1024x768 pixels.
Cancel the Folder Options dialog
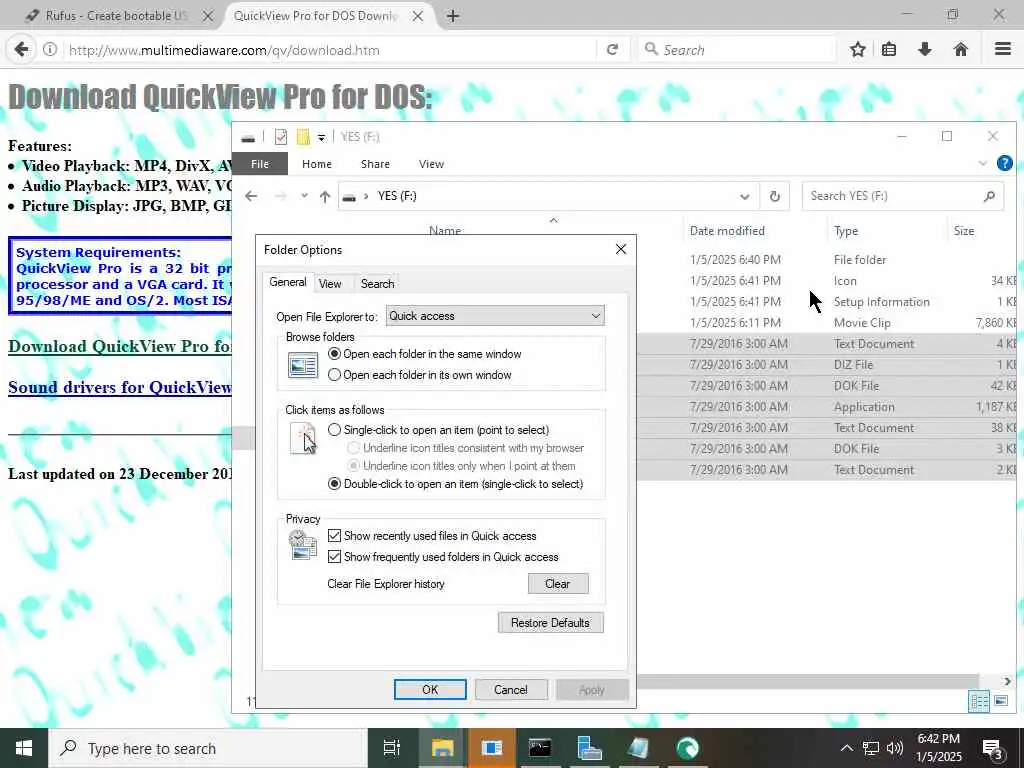[511, 690]
